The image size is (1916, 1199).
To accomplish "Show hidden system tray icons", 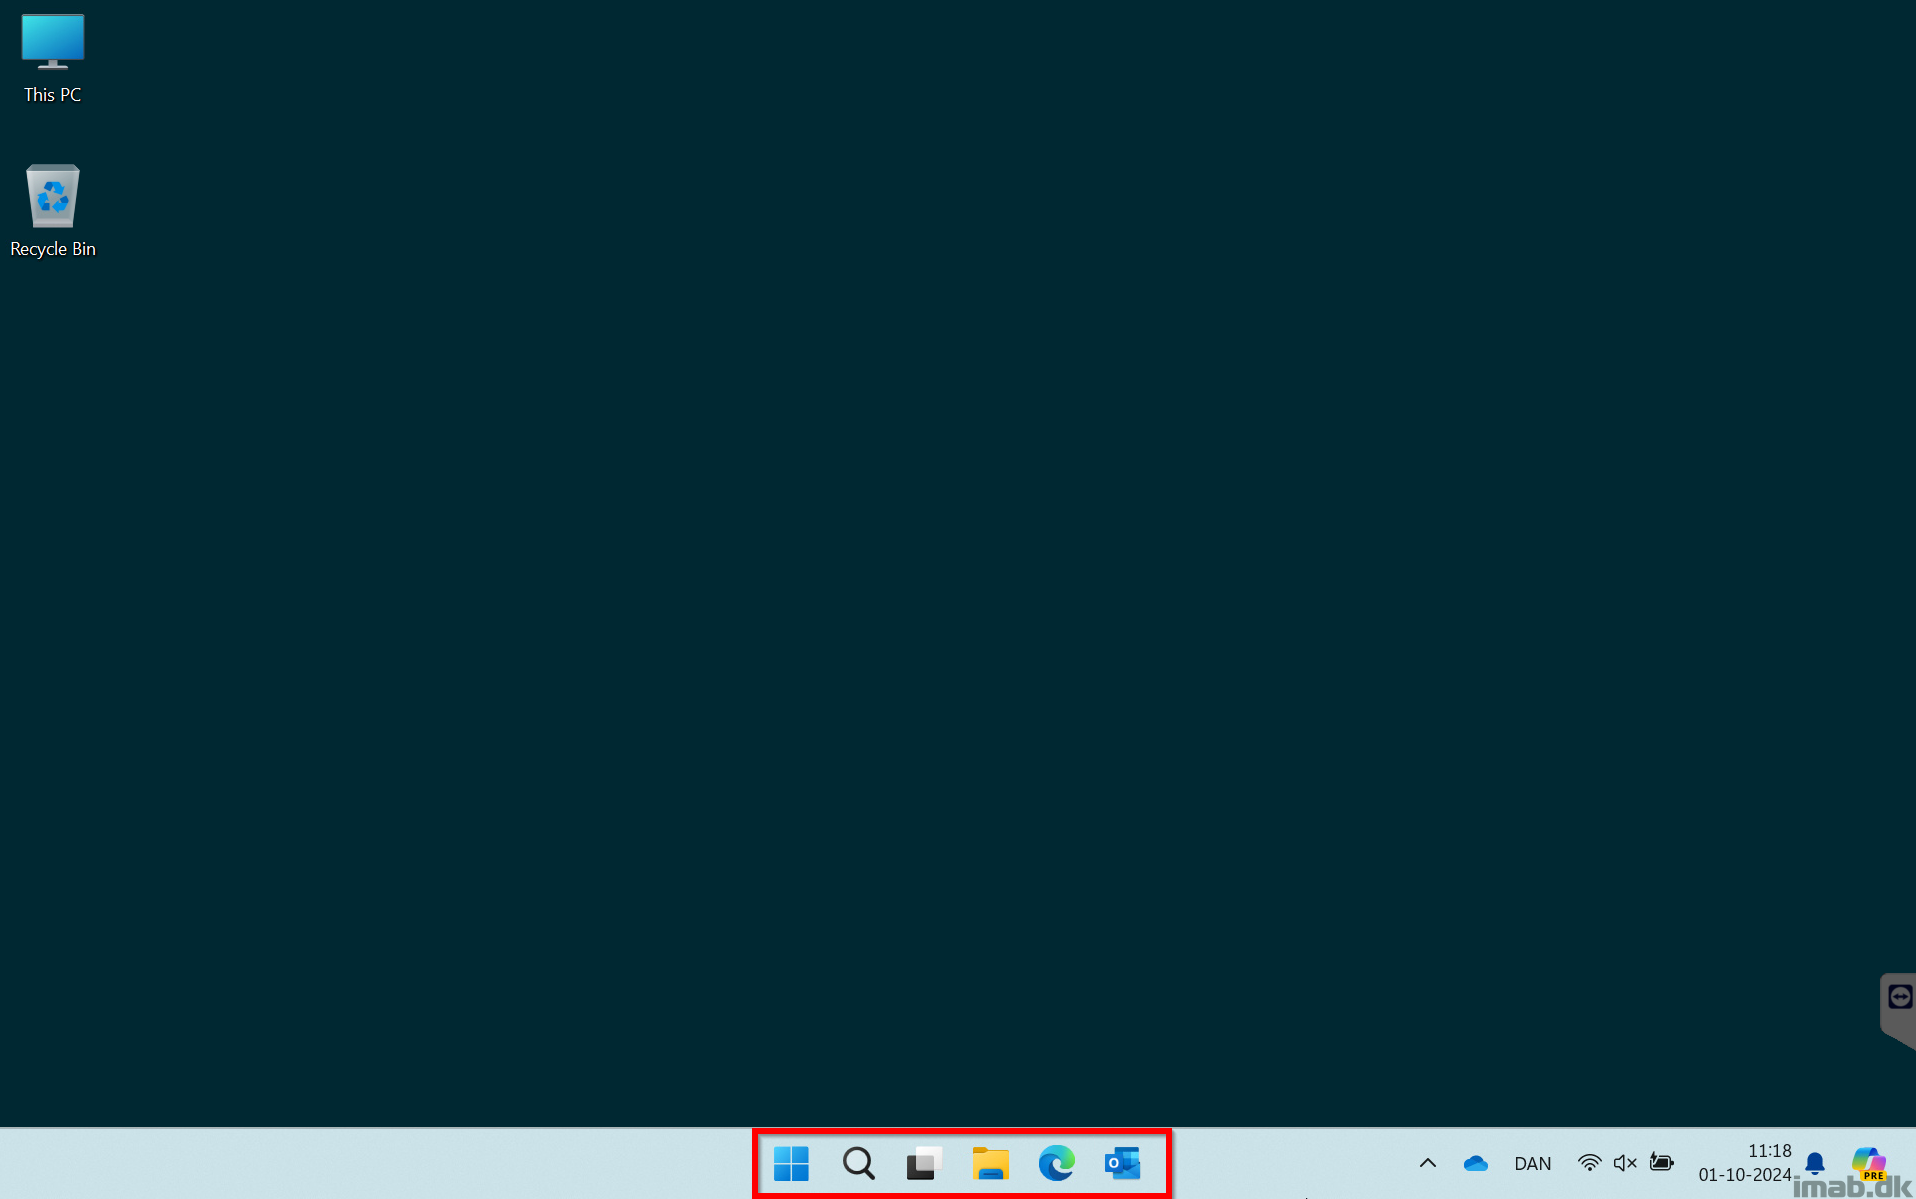I will click(x=1428, y=1163).
